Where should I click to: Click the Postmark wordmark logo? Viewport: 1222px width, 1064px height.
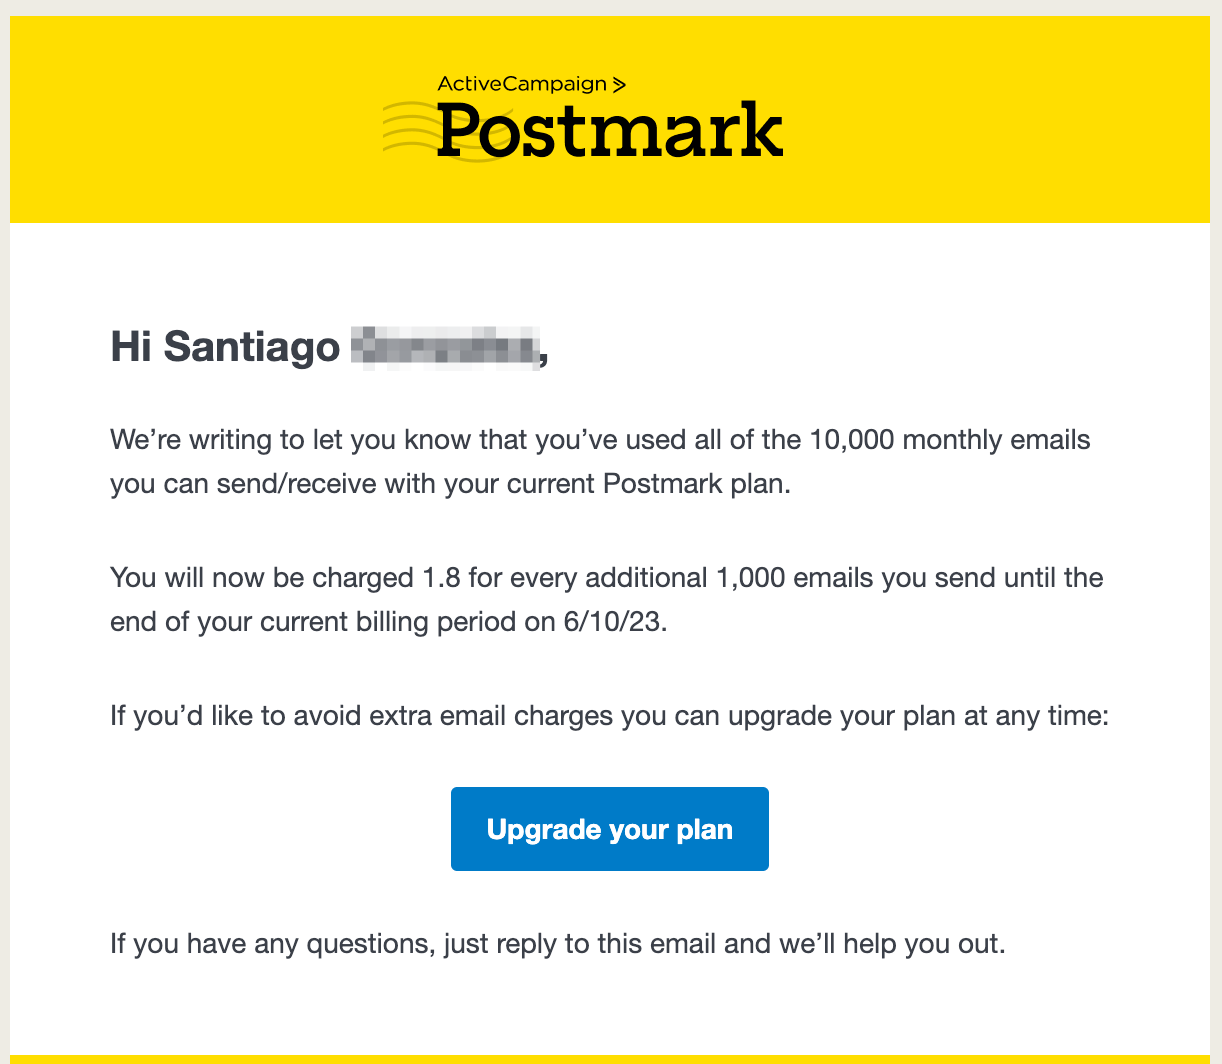(609, 131)
